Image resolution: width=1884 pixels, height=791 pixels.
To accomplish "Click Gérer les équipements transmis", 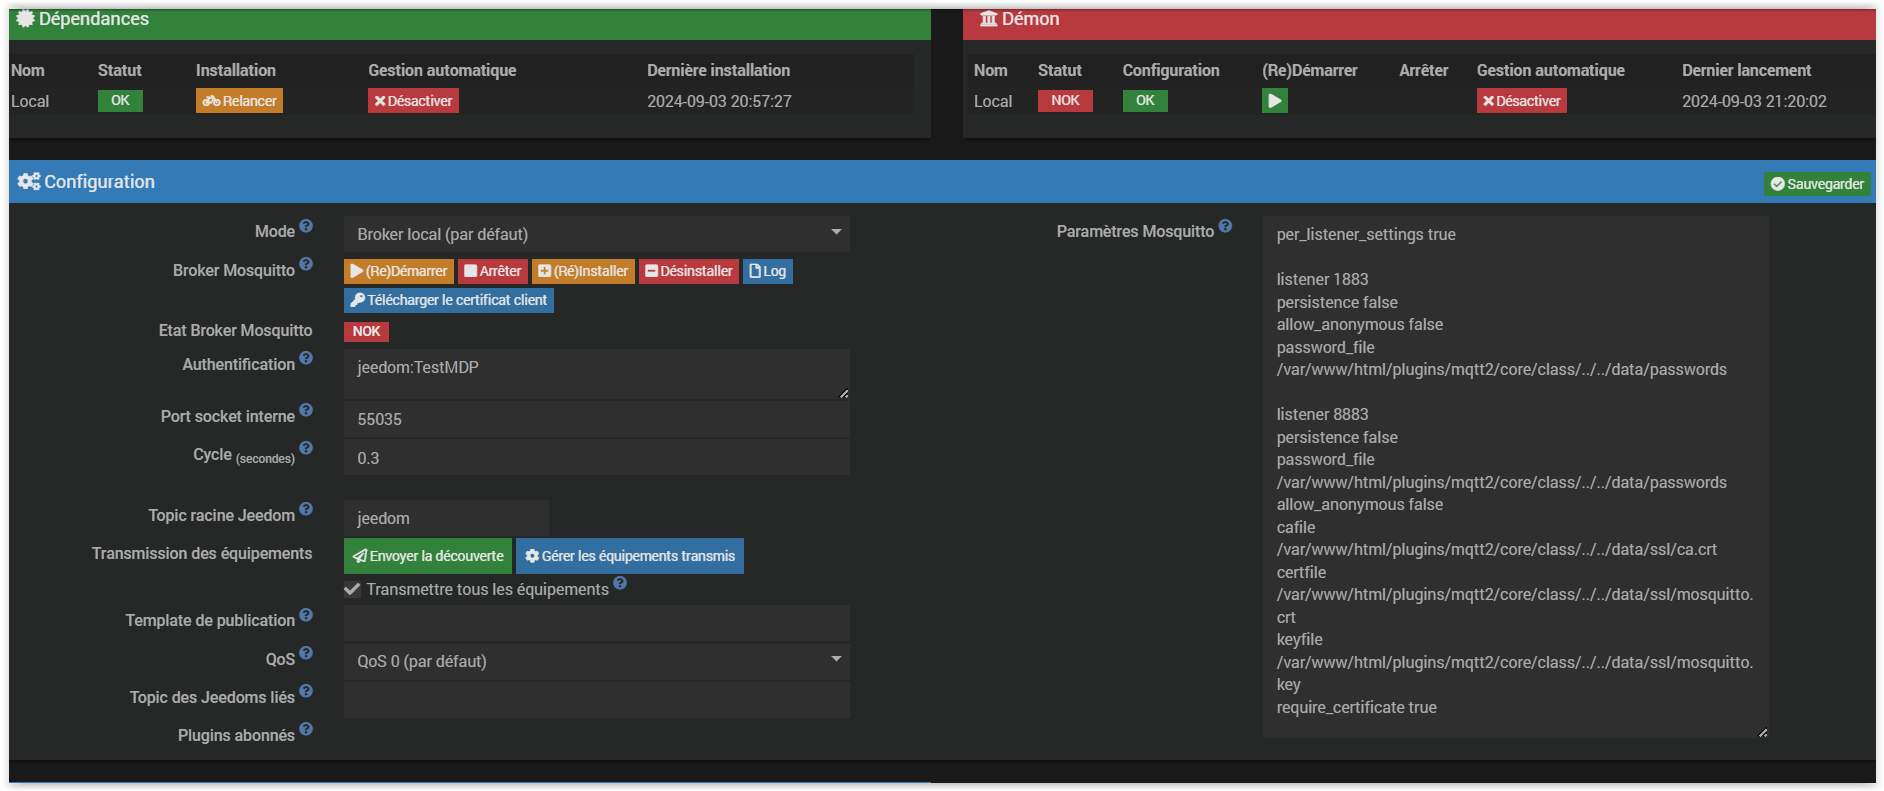I will click(x=630, y=556).
